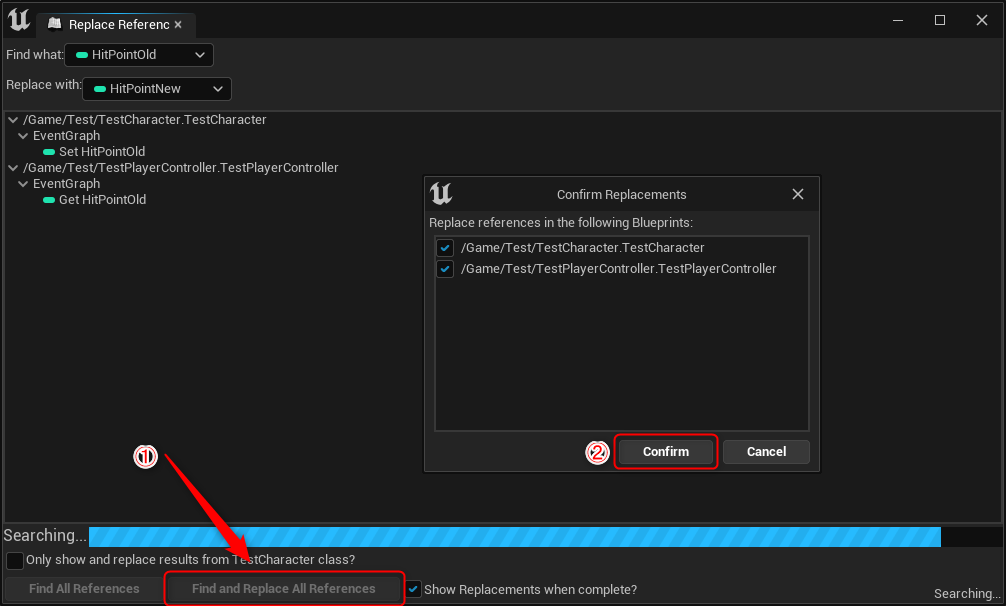This screenshot has height=606, width=1006.
Task: Click the green variable icon in Replace with box
Action: 100,89
